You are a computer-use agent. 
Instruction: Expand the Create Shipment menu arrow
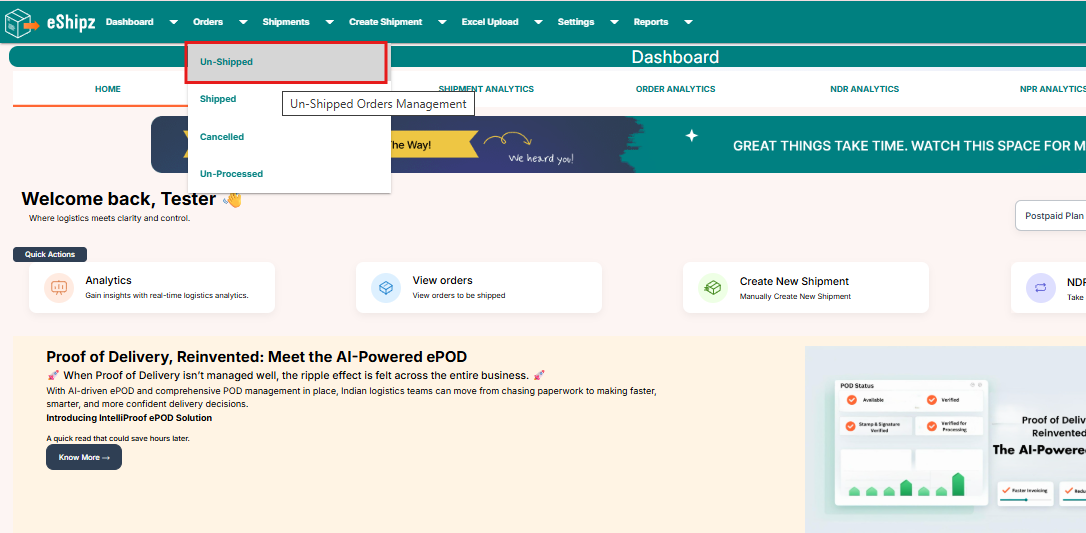coord(443,22)
